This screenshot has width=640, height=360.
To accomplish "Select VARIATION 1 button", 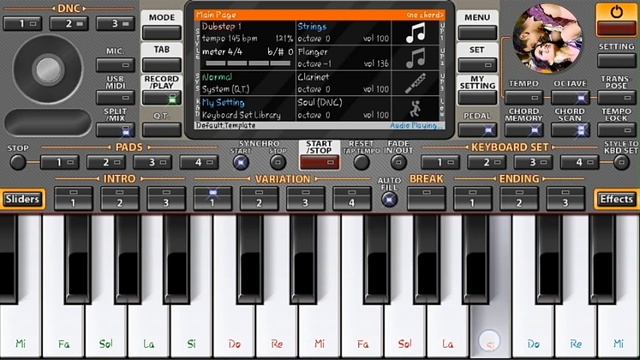I will point(213,198).
